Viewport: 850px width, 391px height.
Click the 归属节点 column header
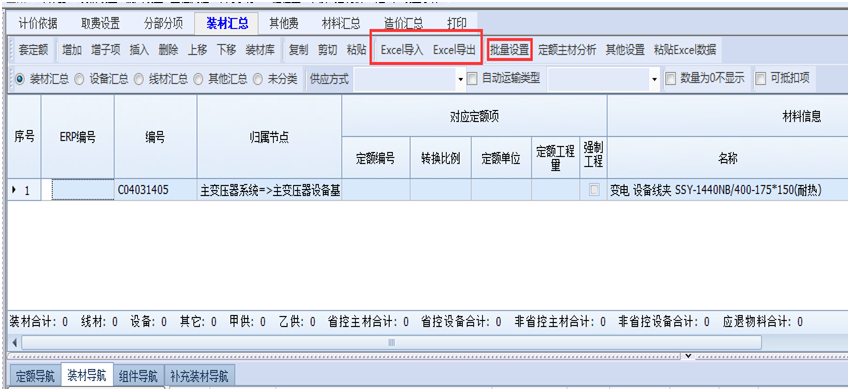tap(269, 137)
